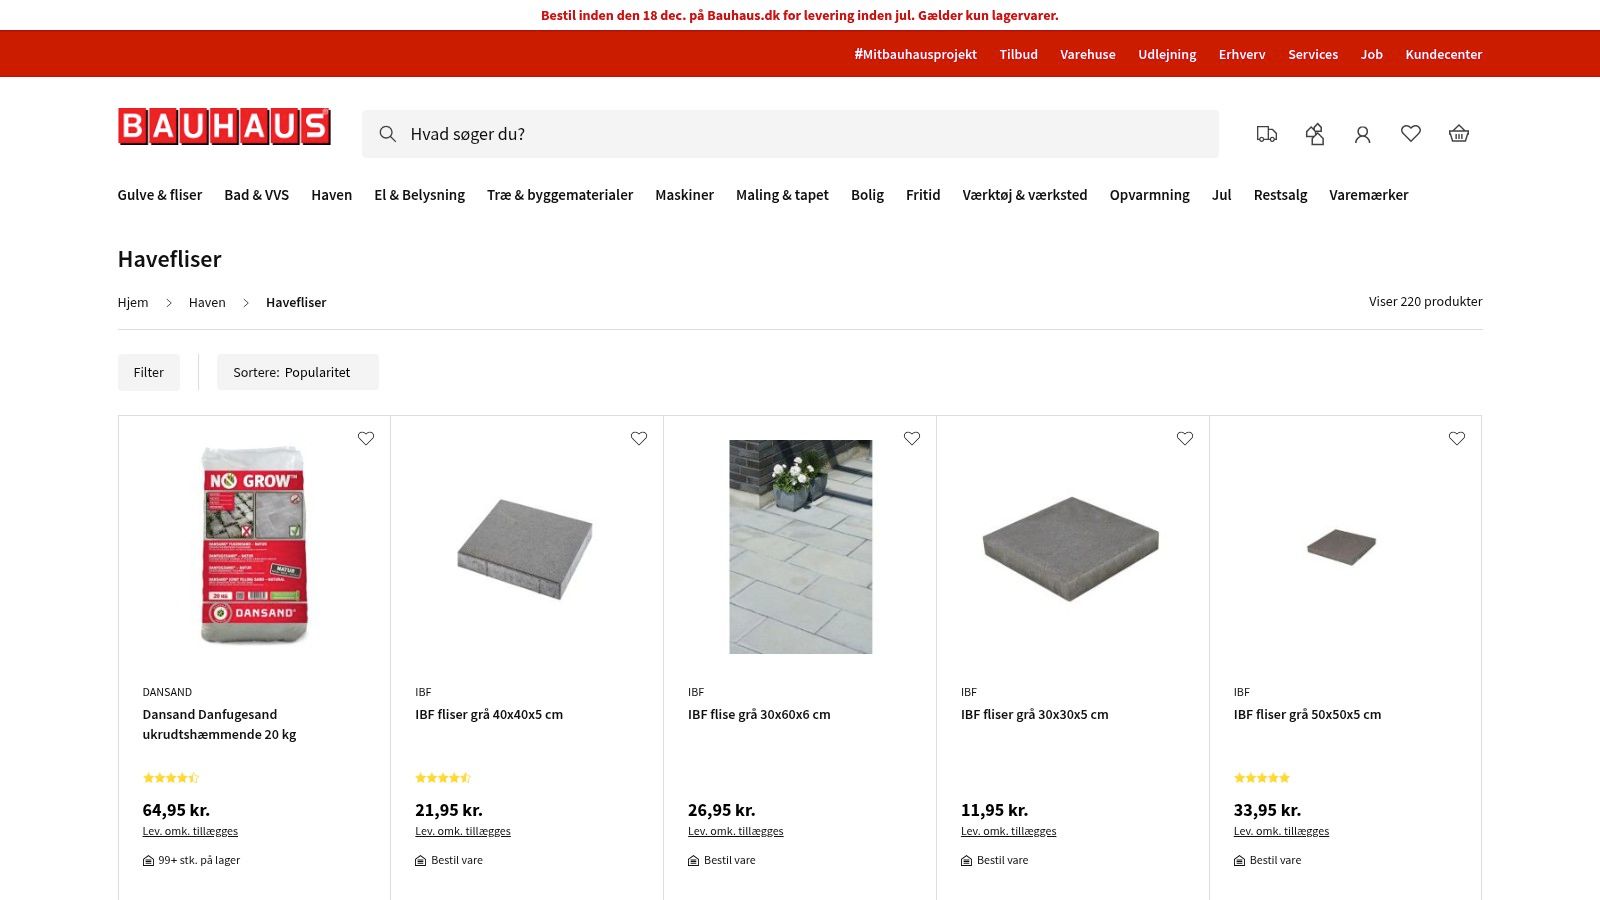Open the store locator icon
This screenshot has width=1600, height=900.
coord(1315,134)
